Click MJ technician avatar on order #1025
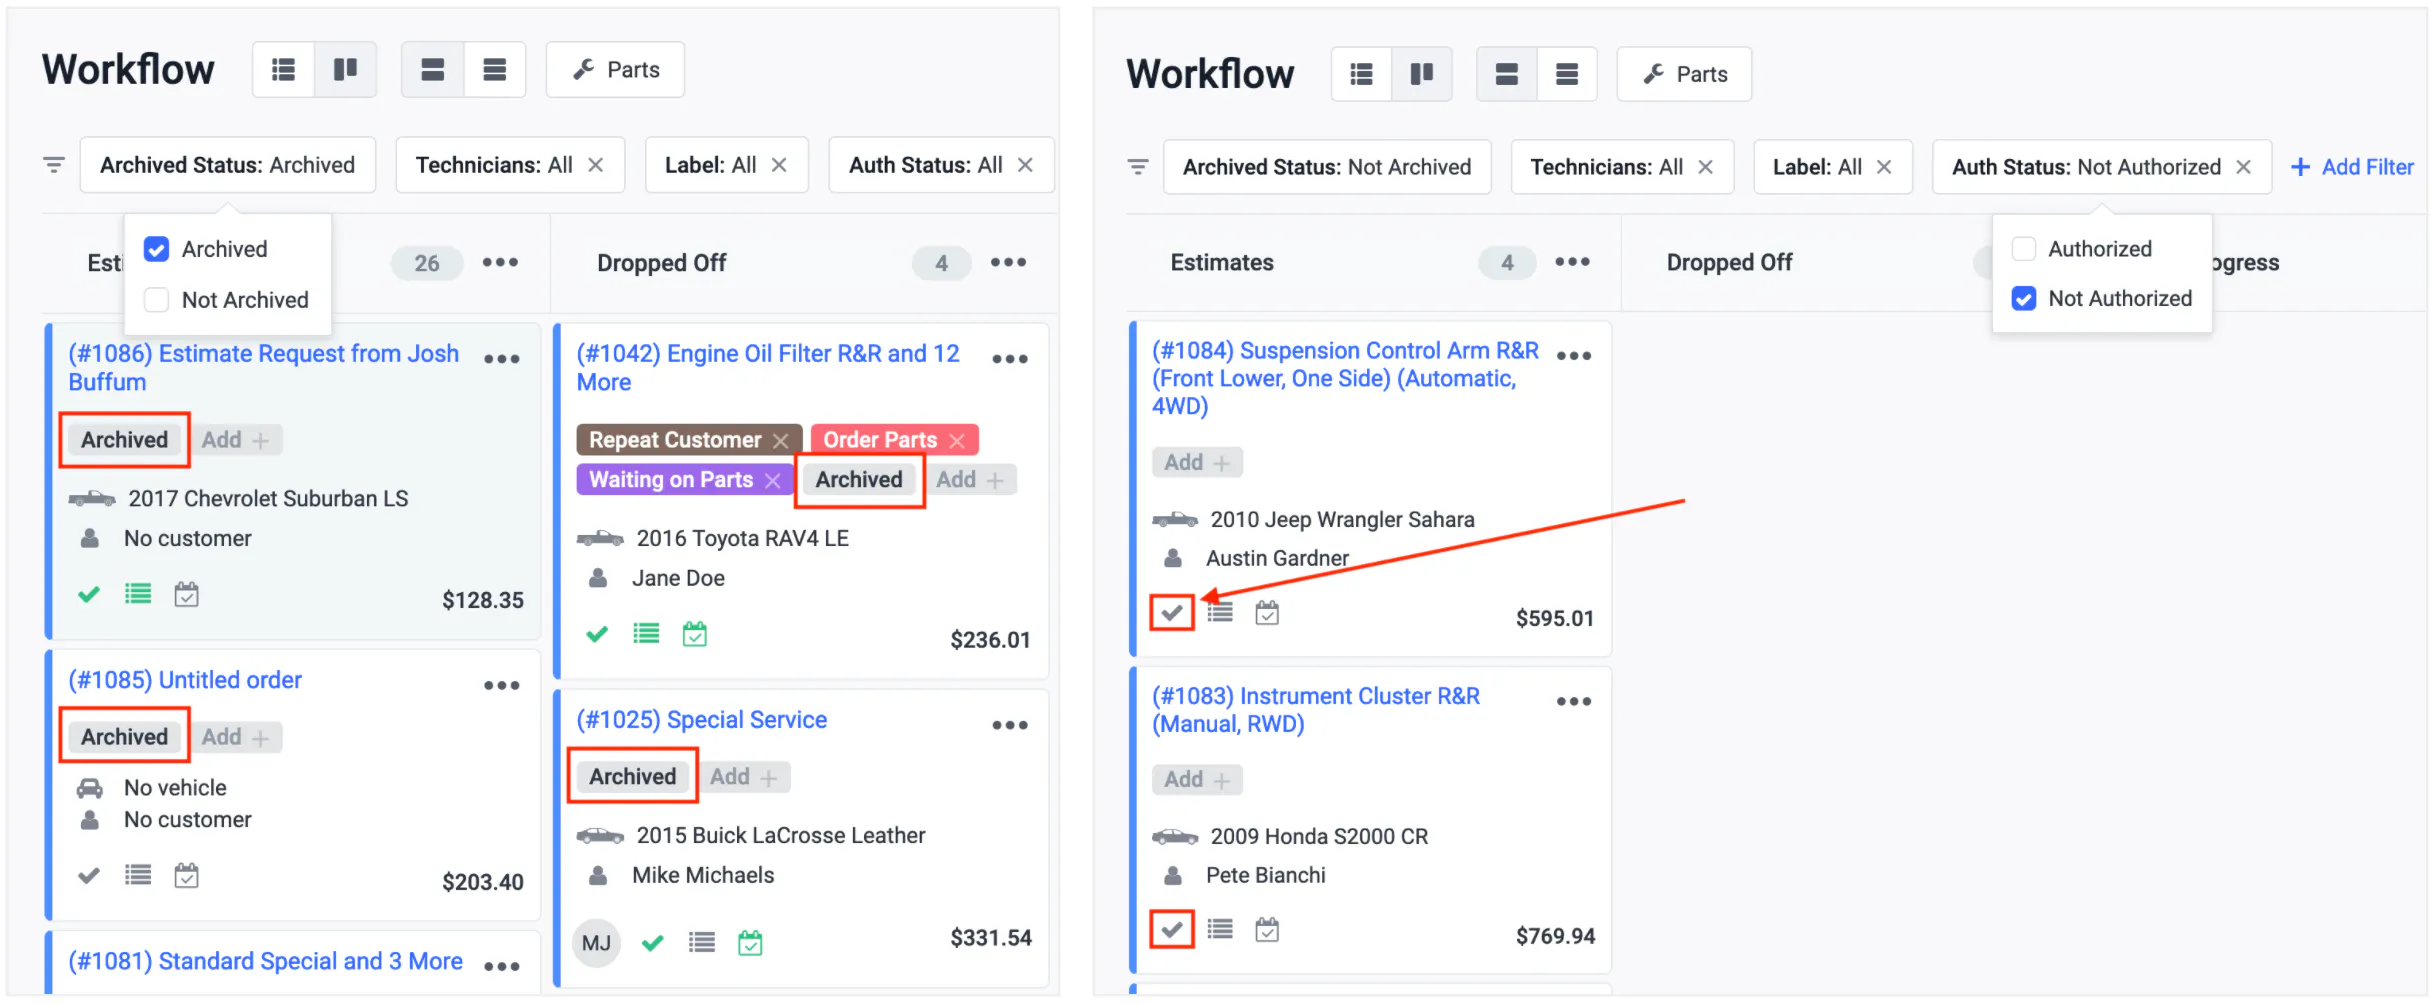Image resolution: width=2432 pixels, height=1004 pixels. (x=597, y=943)
